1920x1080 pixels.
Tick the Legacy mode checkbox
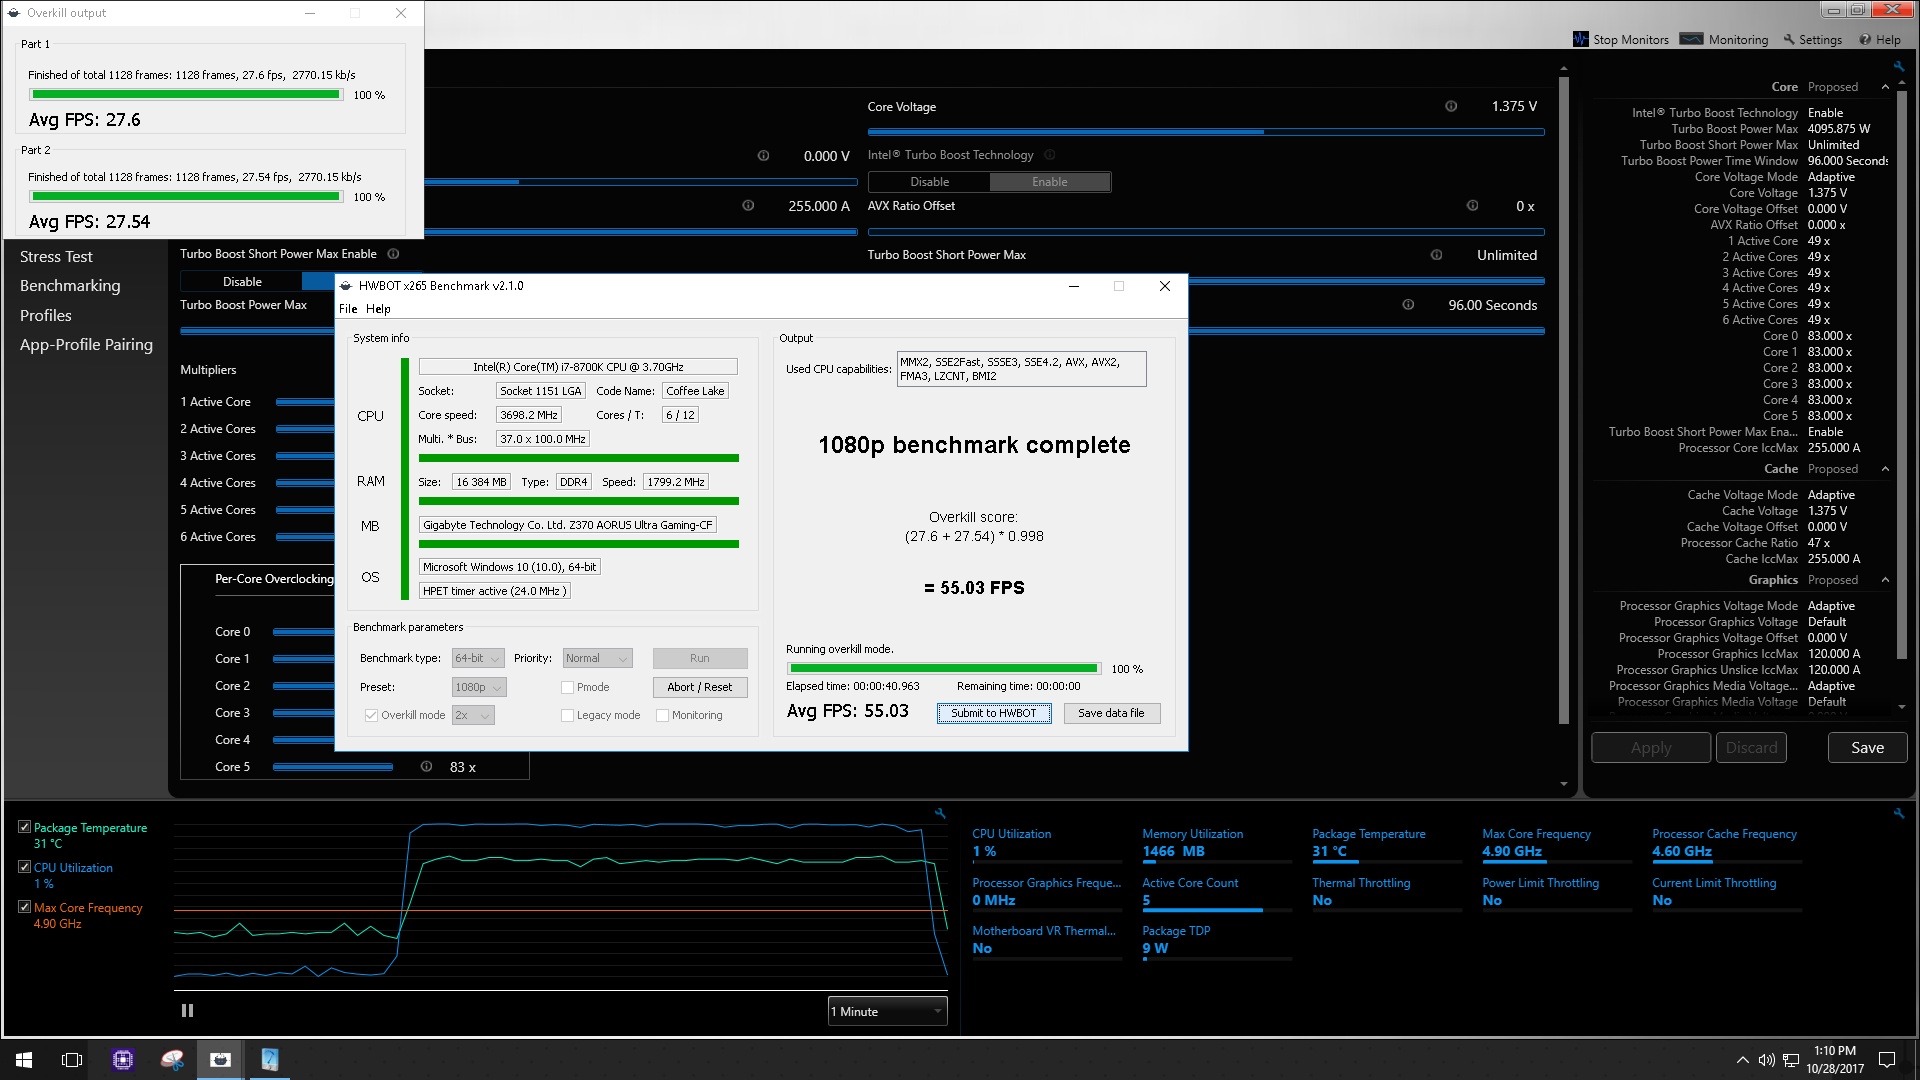(x=567, y=715)
